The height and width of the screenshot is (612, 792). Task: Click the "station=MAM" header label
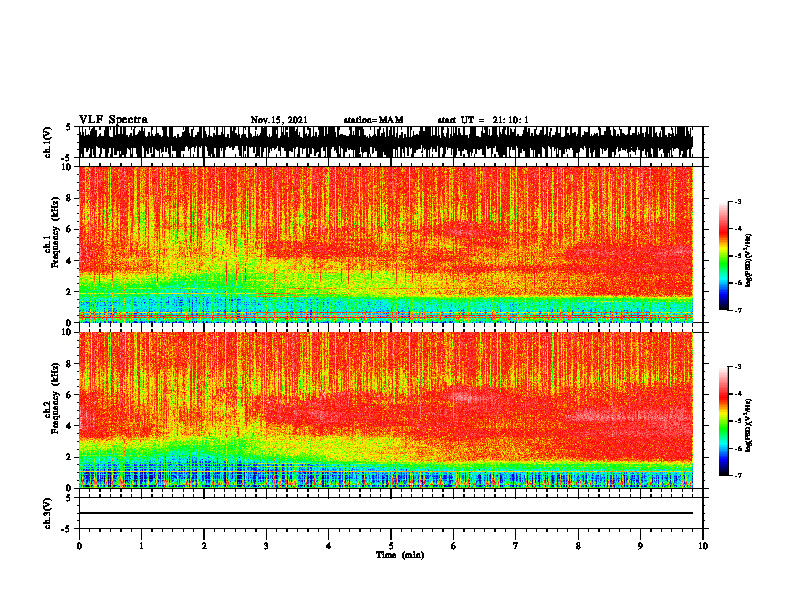pos(373,120)
